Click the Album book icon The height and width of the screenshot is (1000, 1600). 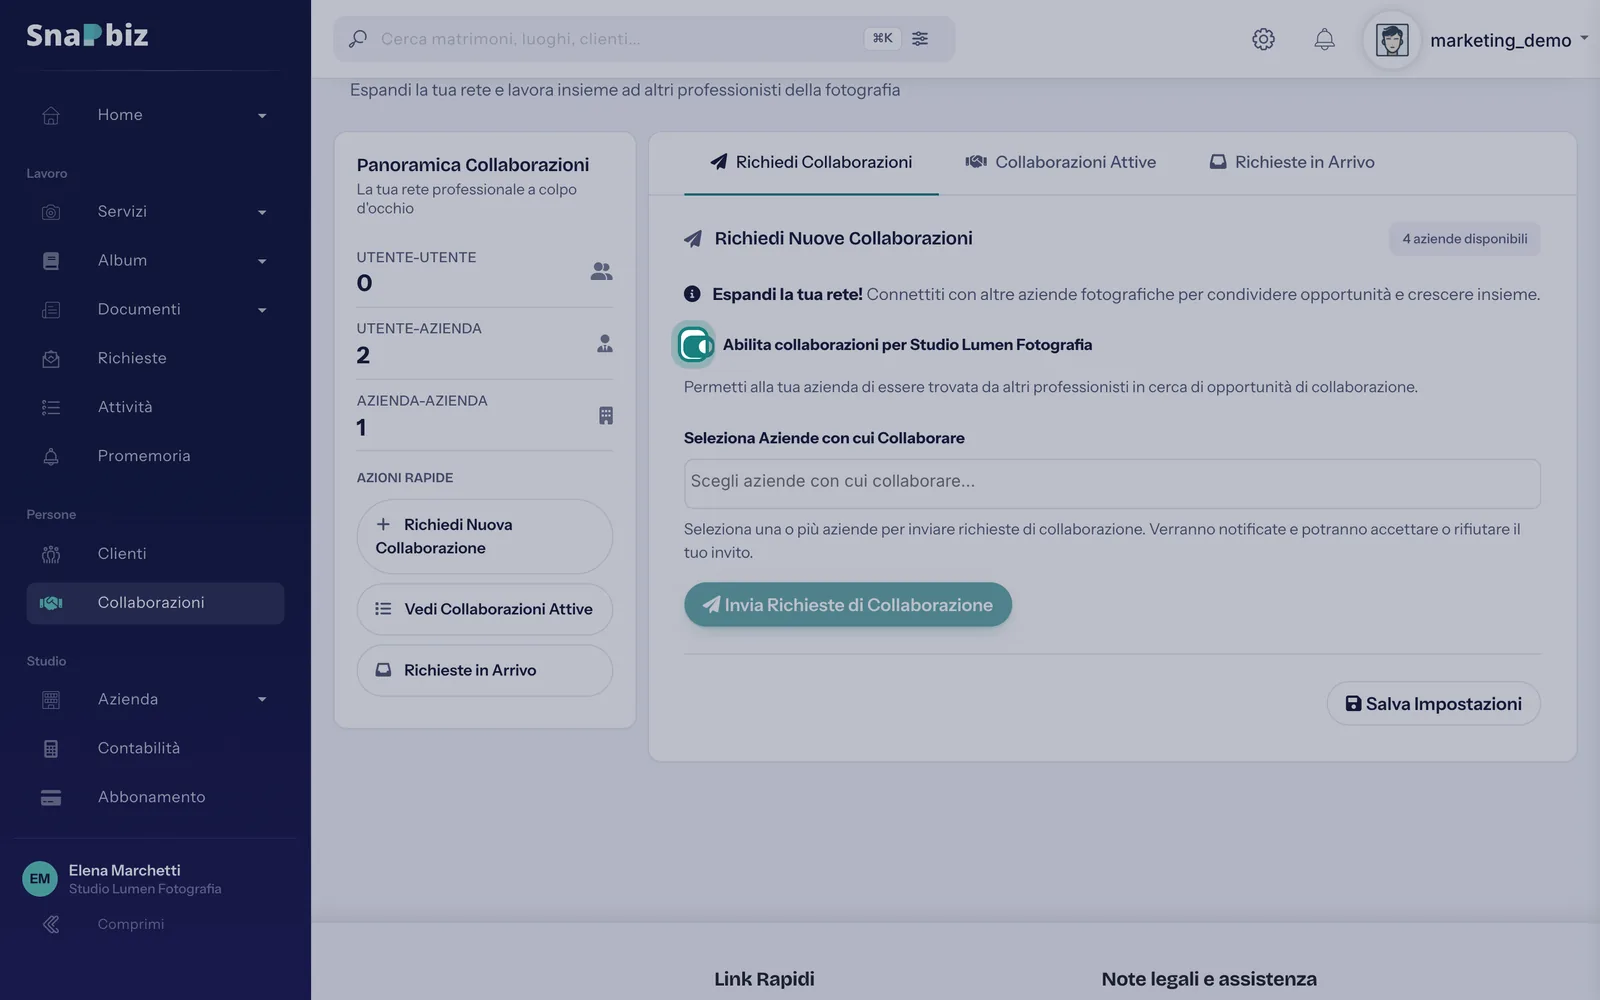[x=51, y=261]
